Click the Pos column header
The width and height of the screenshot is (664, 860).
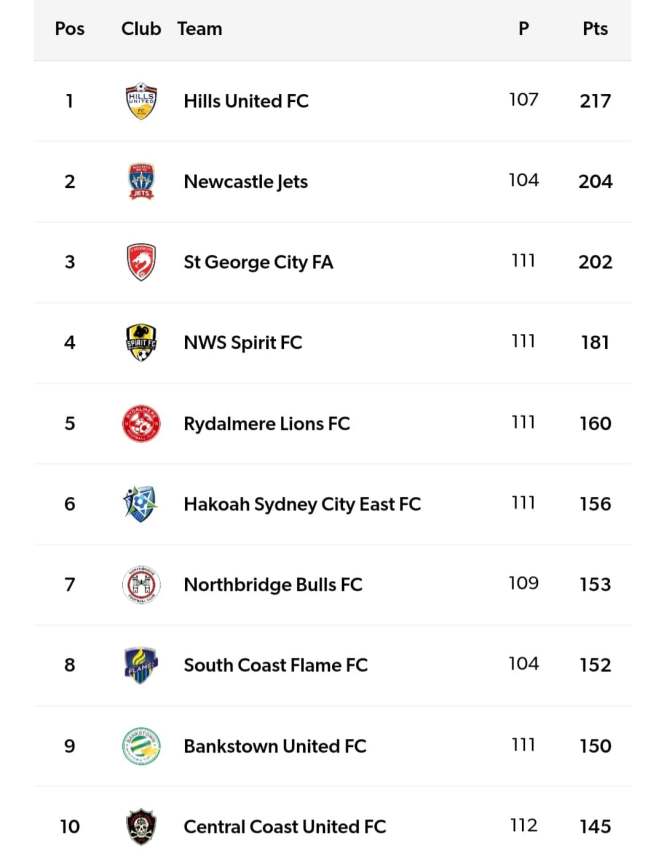(x=69, y=29)
